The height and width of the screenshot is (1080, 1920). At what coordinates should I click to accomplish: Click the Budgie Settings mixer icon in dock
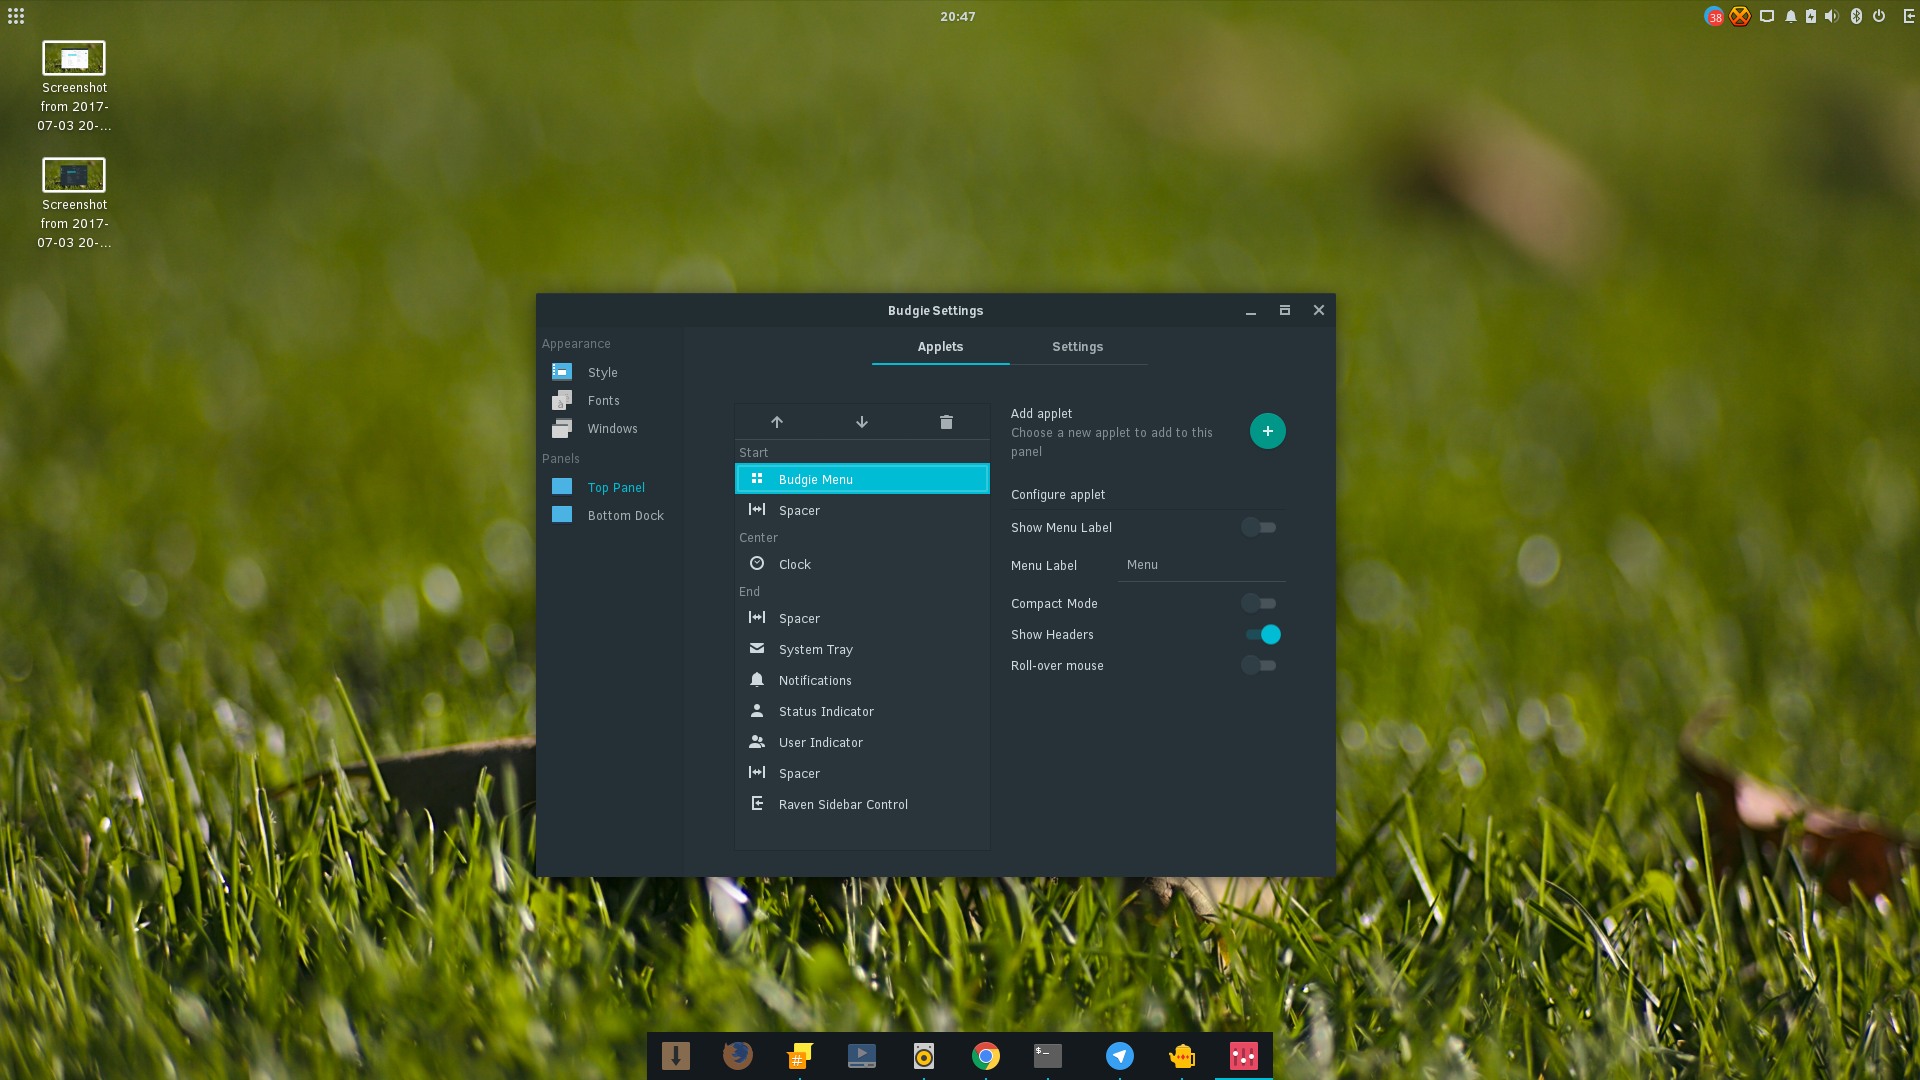1244,1056
